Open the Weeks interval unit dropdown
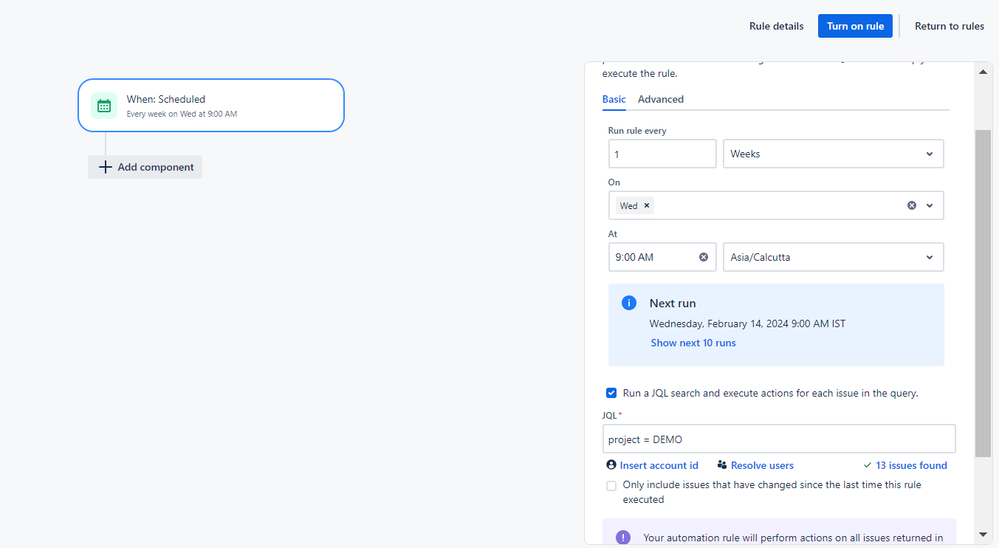 (x=833, y=154)
